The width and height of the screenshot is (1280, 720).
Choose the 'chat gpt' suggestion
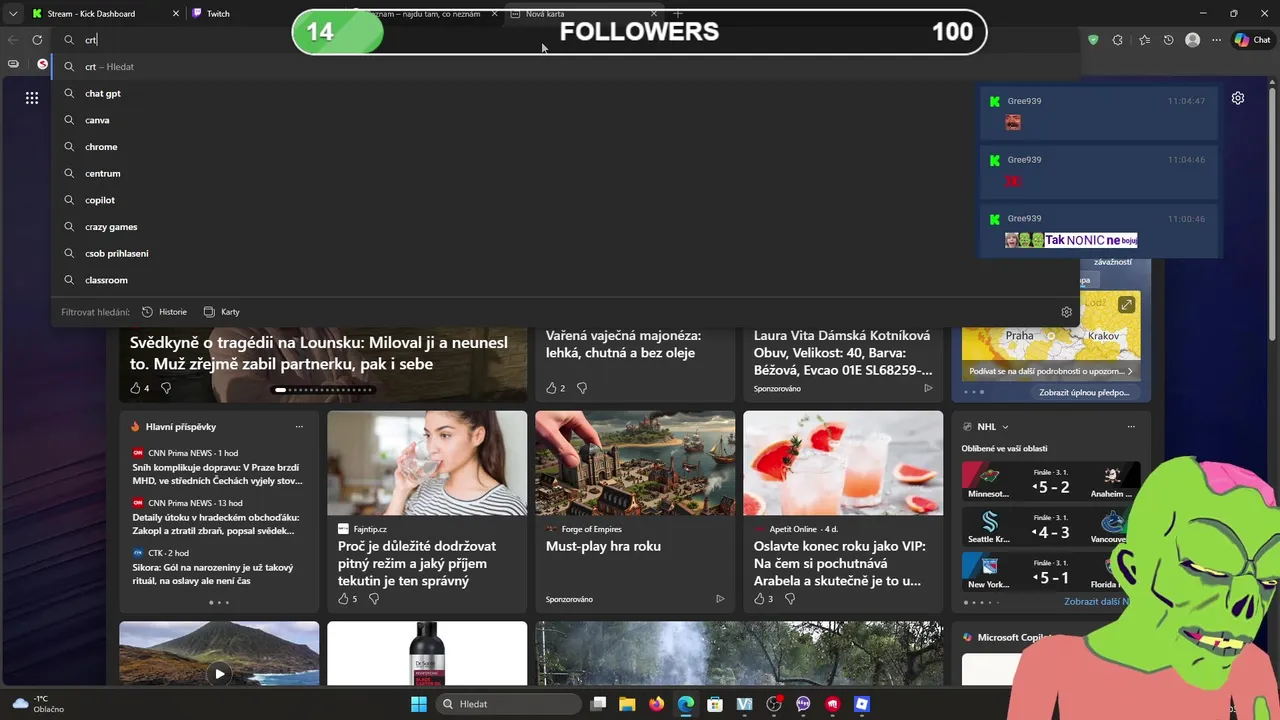[566, 93]
